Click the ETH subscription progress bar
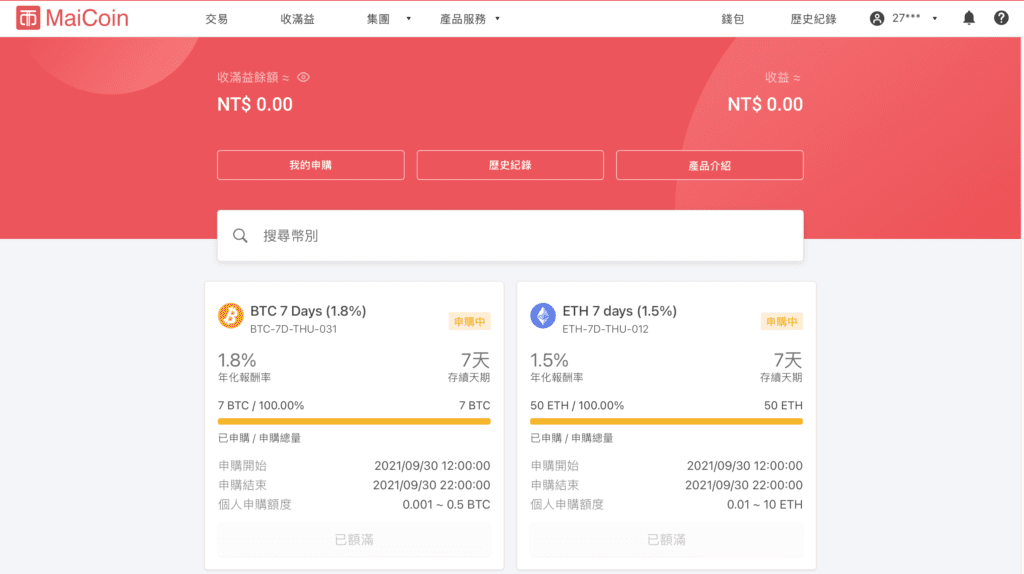This screenshot has width=1024, height=574. 666,421
